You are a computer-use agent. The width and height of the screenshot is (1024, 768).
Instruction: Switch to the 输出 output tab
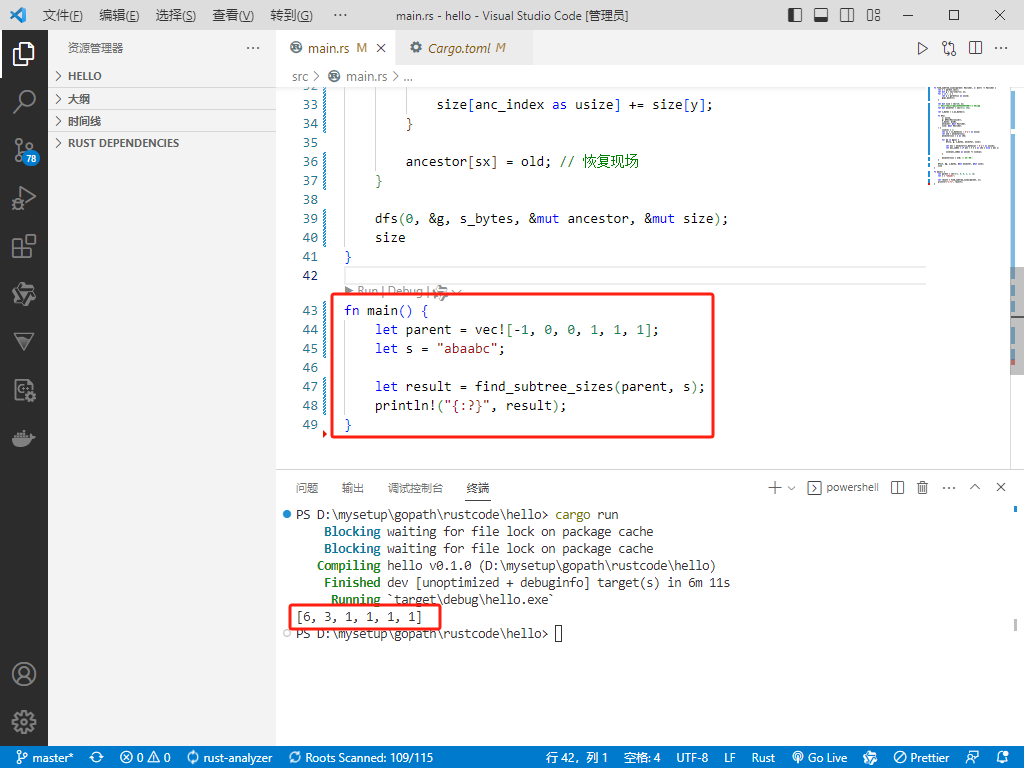pyautogui.click(x=353, y=488)
